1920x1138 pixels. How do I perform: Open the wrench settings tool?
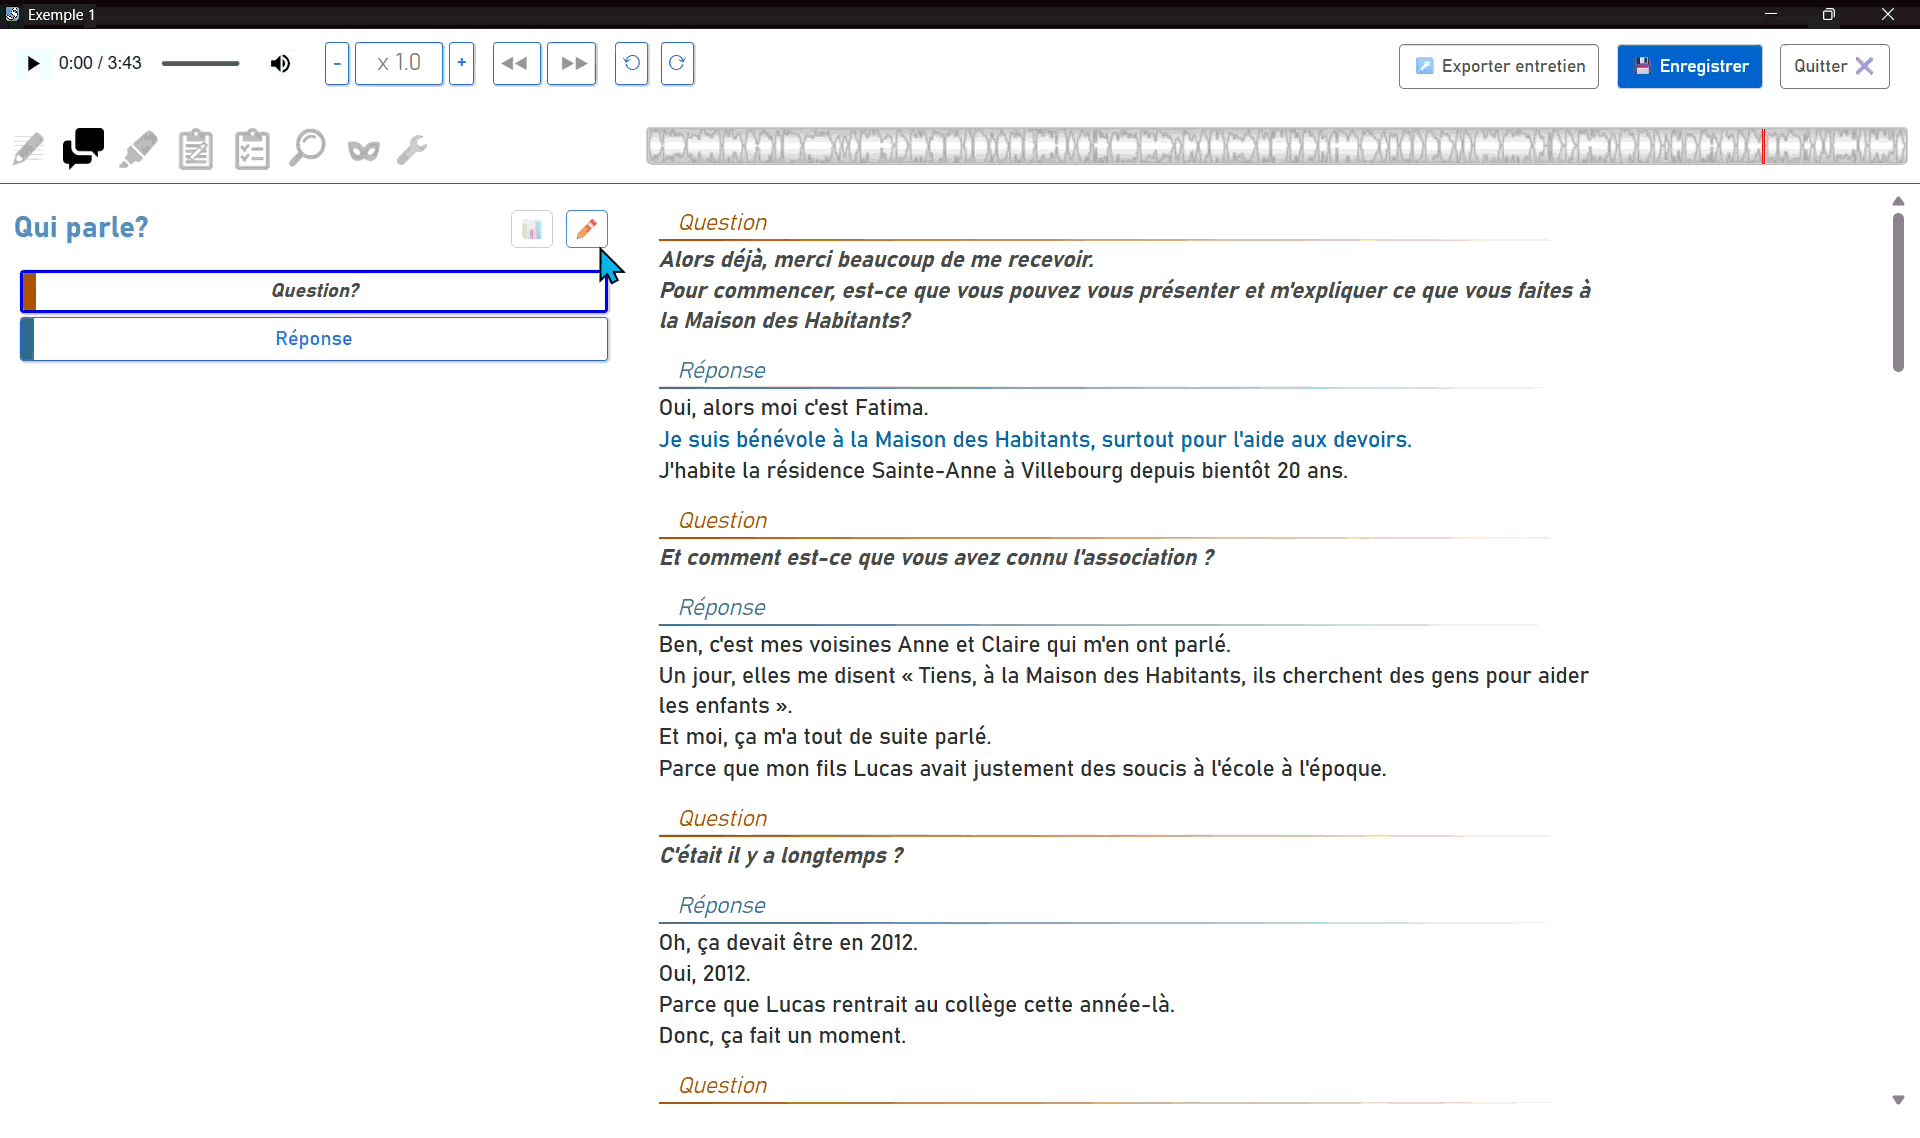coord(412,150)
